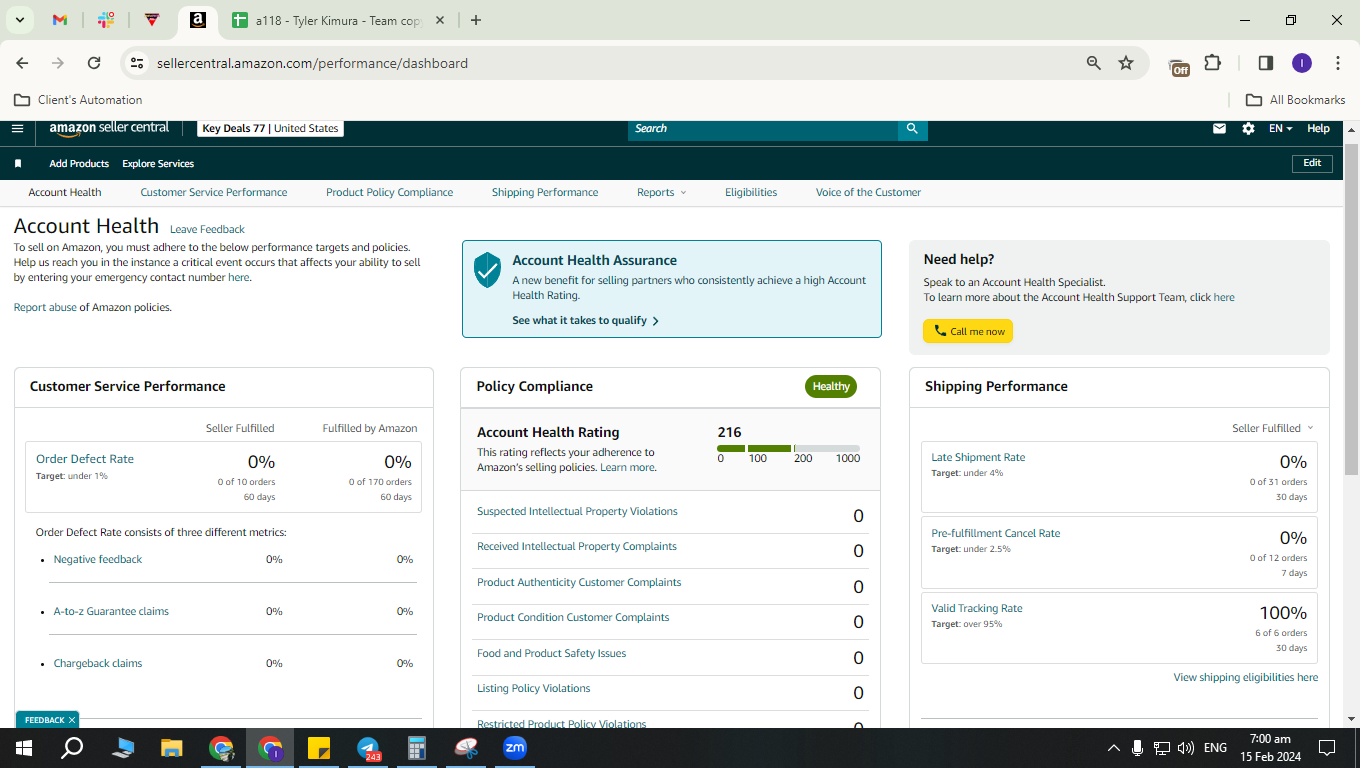Viewport: 1360px width, 768px height.
Task: Open the A-to-z Guarantee claims link
Action: [x=111, y=611]
